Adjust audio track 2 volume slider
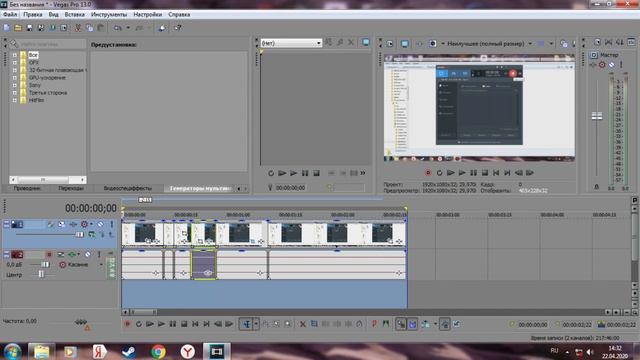This screenshot has height=360, width=640. point(45,264)
